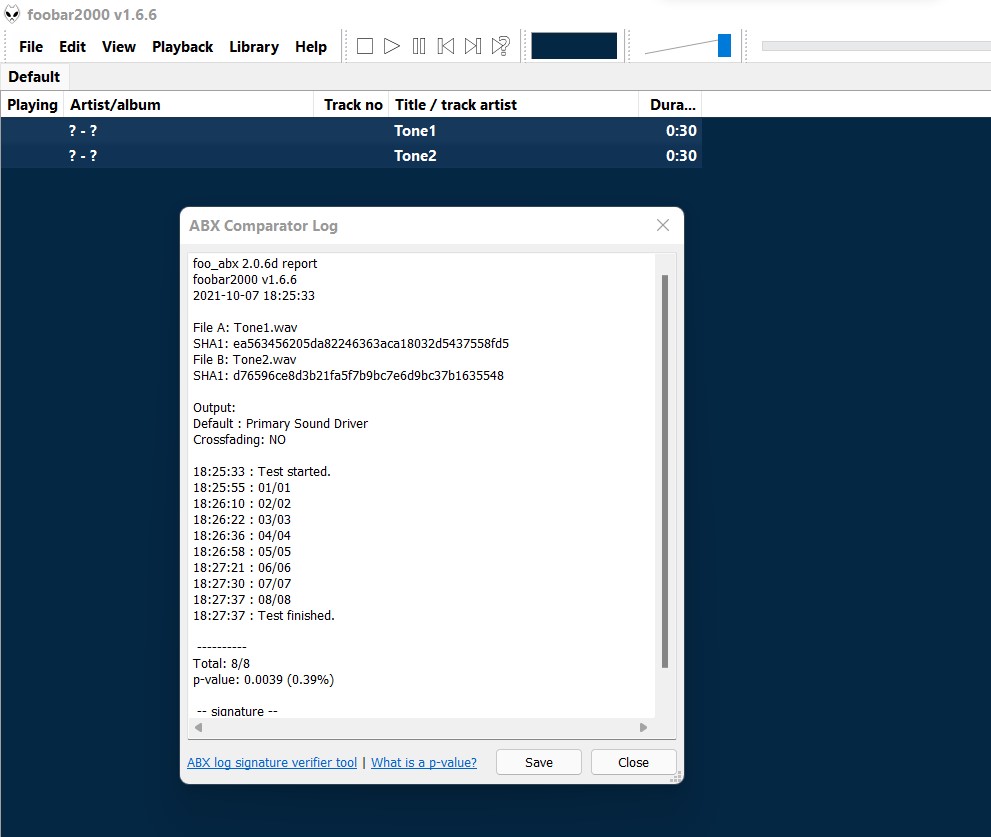Click the Title / track artist column header
This screenshot has height=837, width=991.
point(513,105)
